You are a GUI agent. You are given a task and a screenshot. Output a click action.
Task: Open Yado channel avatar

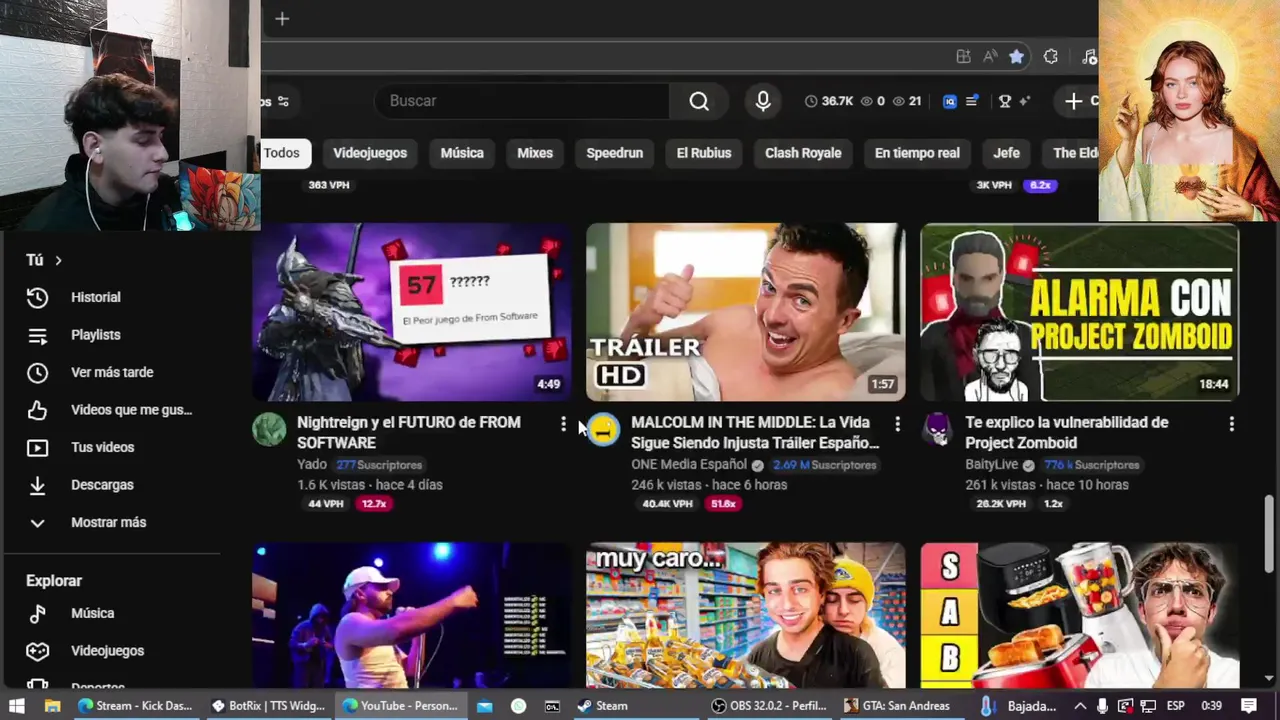click(269, 429)
